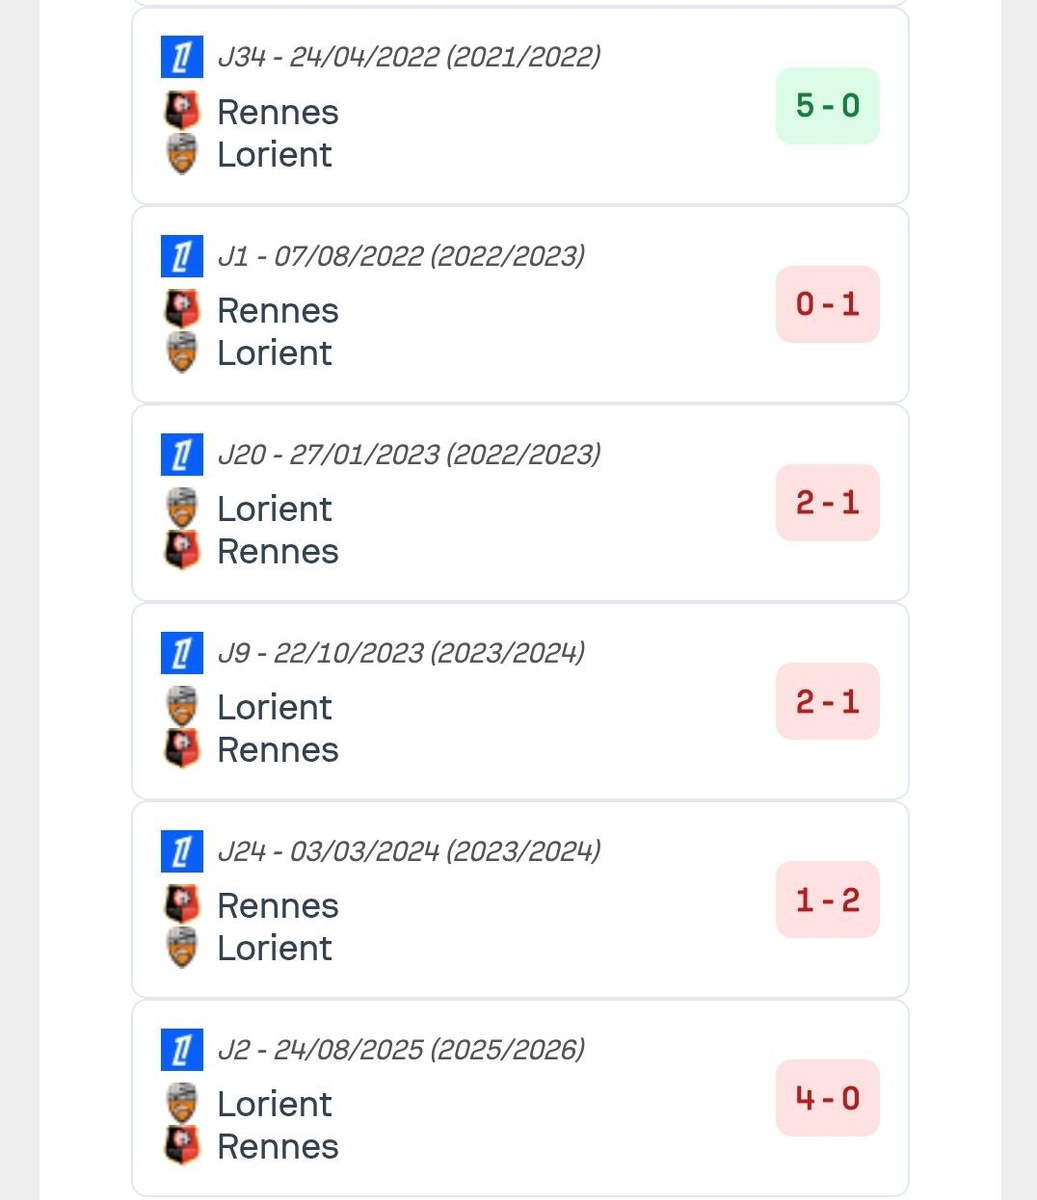Select the 1-2 score badge

[x=828, y=899]
